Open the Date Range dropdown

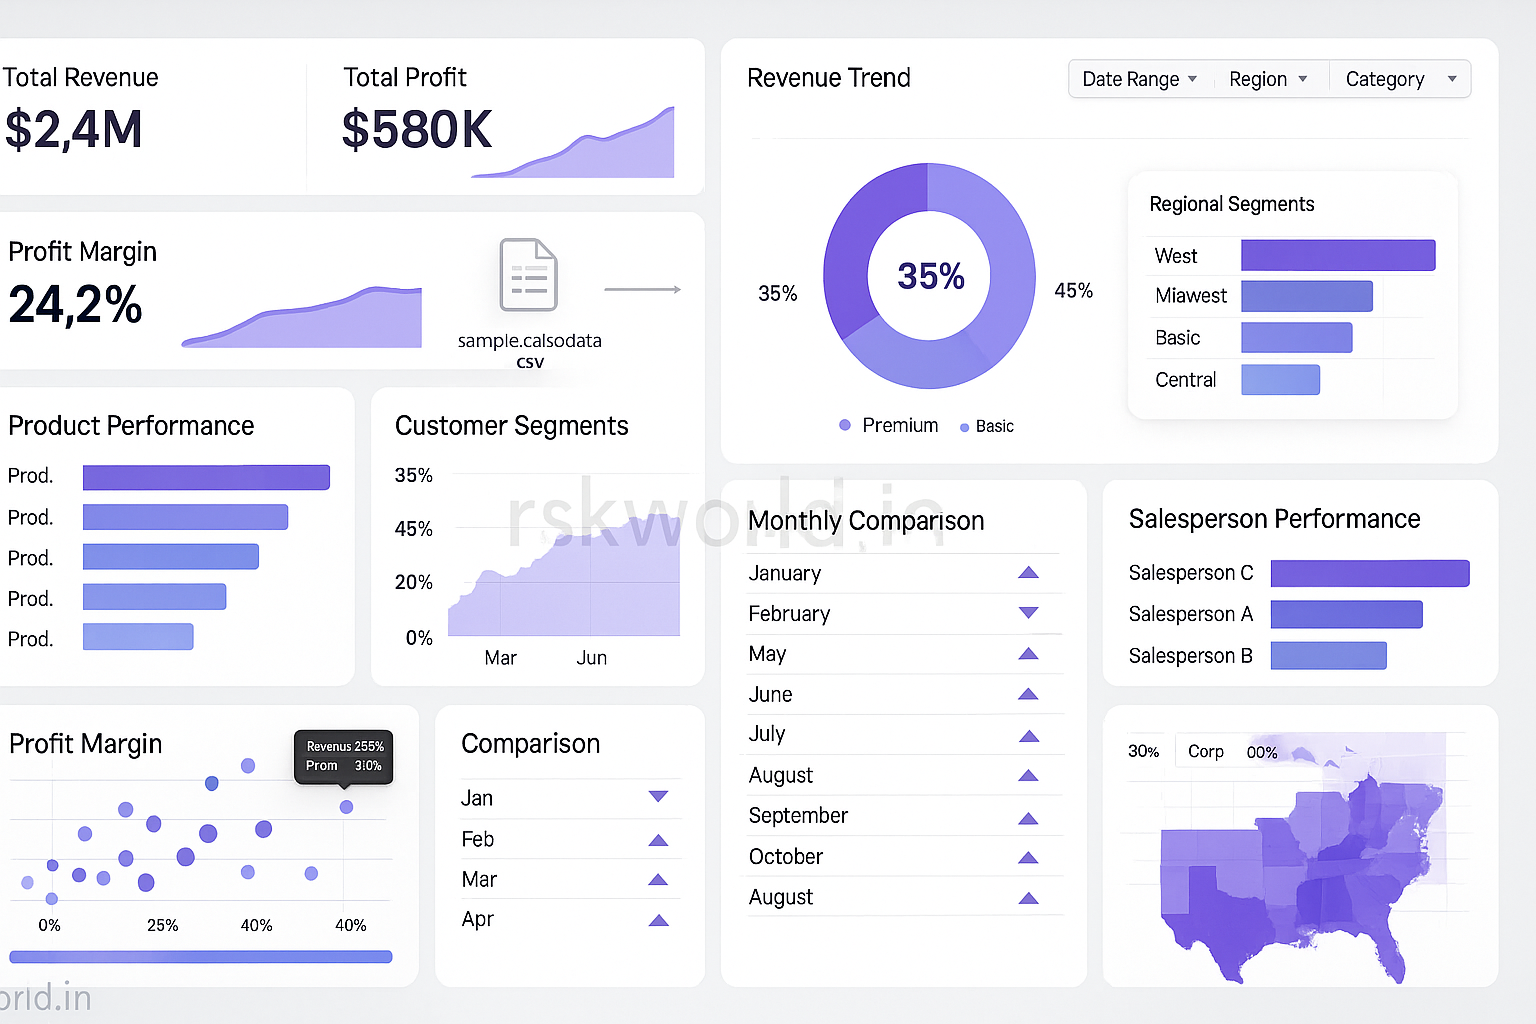tap(1138, 79)
